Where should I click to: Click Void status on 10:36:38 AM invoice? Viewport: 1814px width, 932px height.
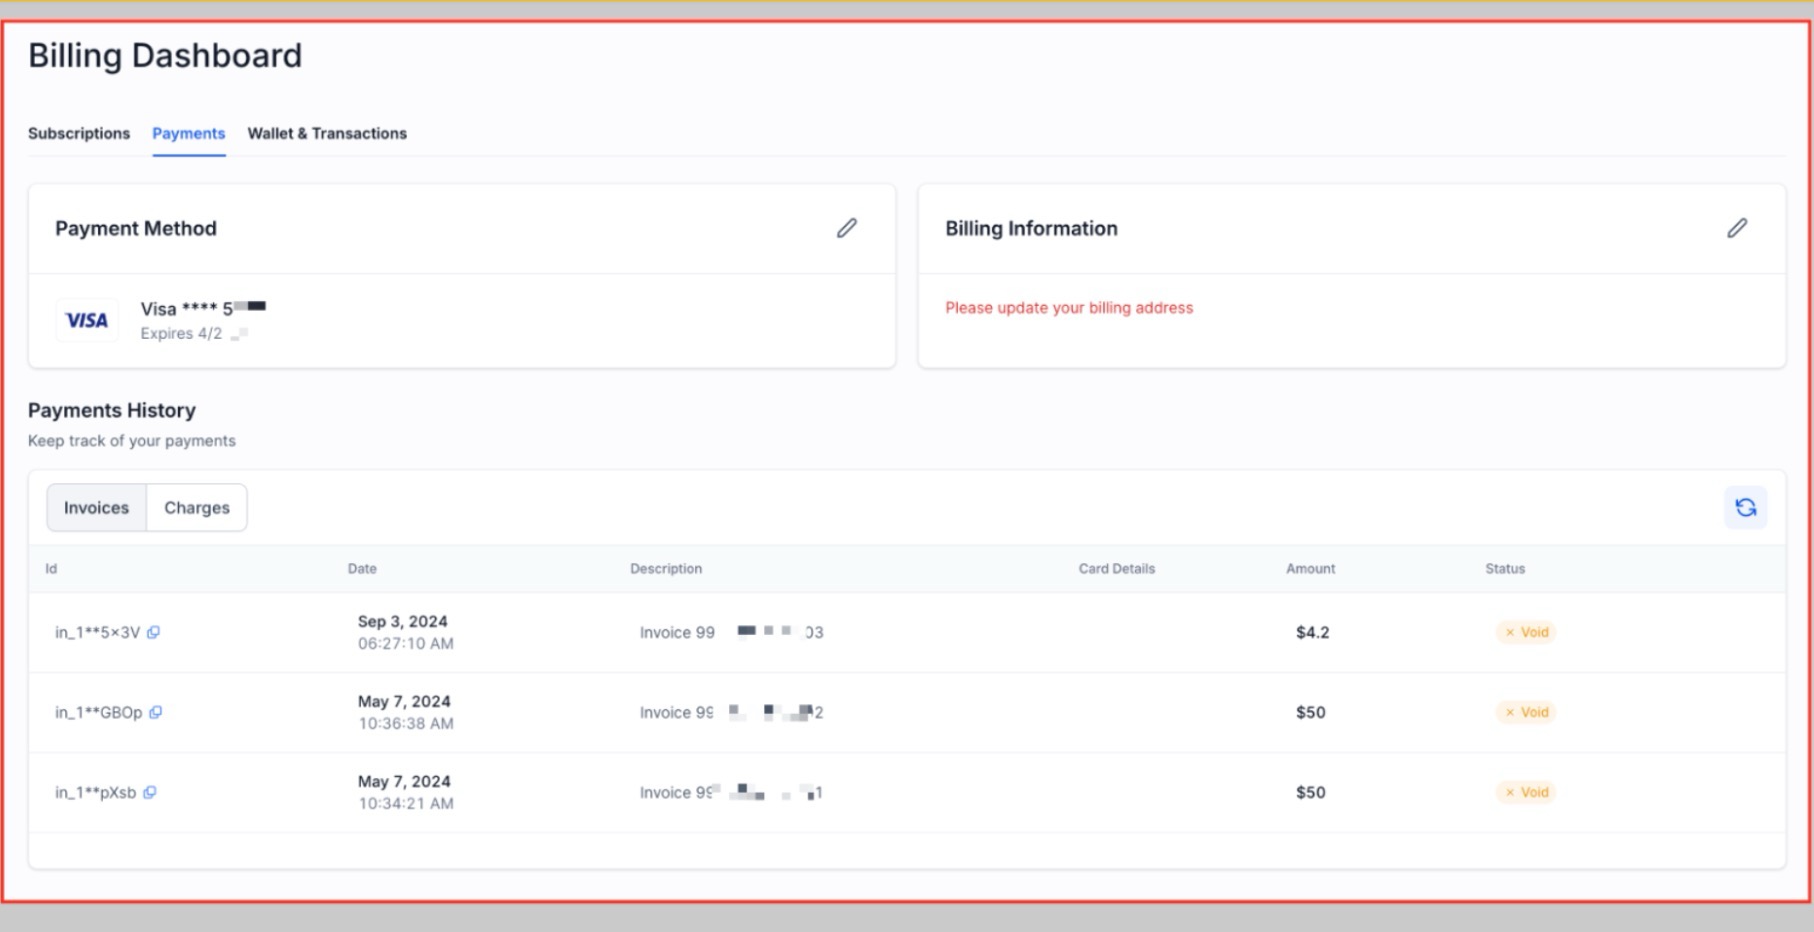(1526, 712)
